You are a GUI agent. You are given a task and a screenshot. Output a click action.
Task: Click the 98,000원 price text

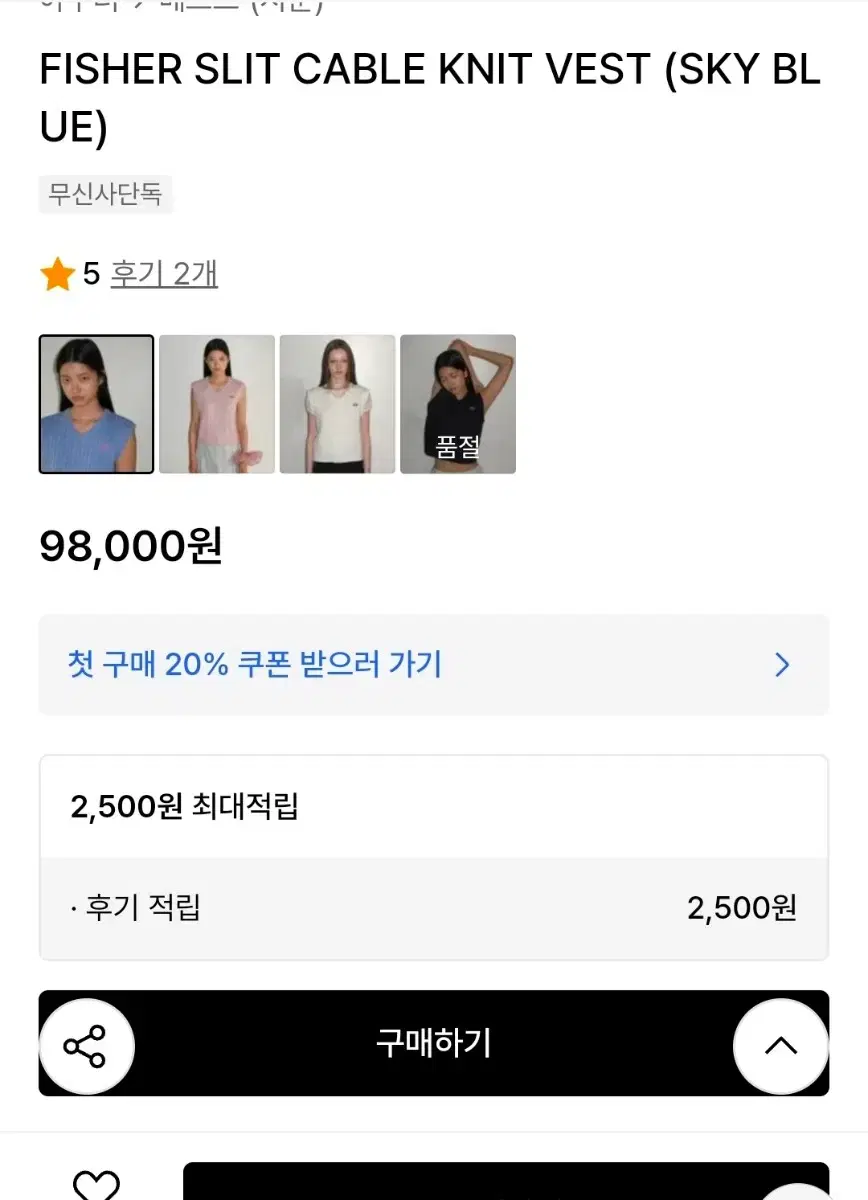click(131, 546)
